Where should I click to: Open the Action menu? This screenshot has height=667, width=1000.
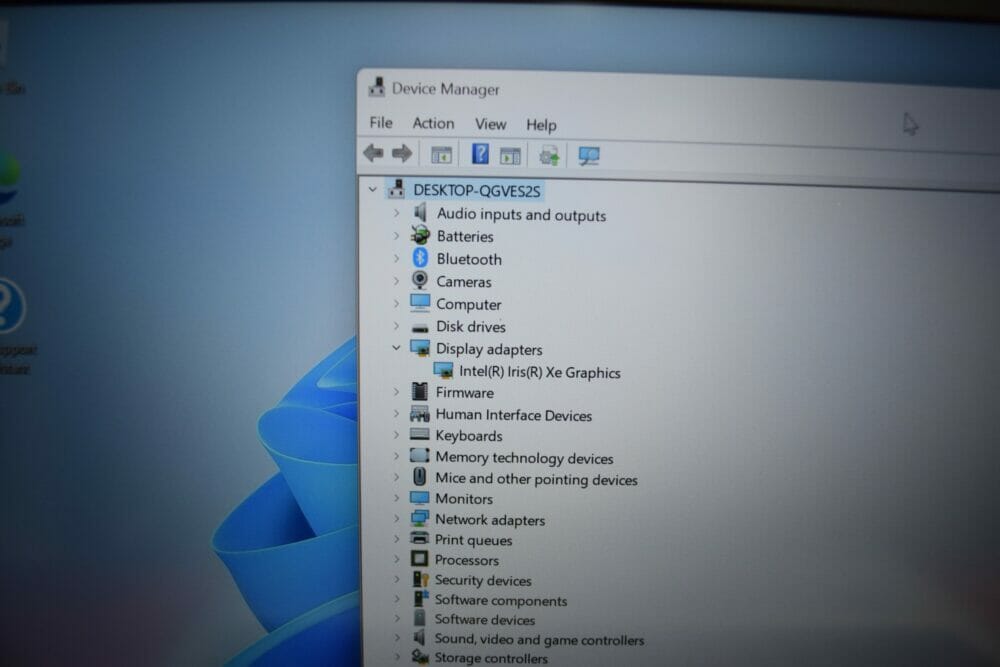coord(433,123)
